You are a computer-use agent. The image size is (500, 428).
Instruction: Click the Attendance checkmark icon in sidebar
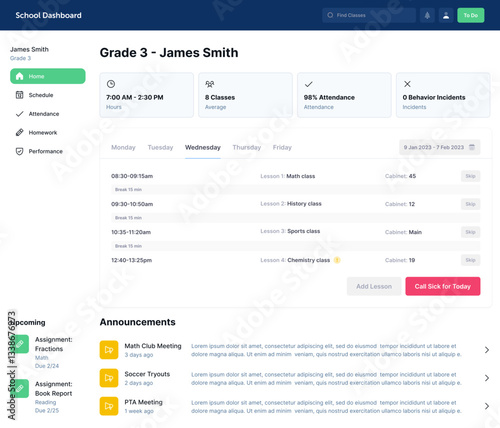click(x=20, y=114)
